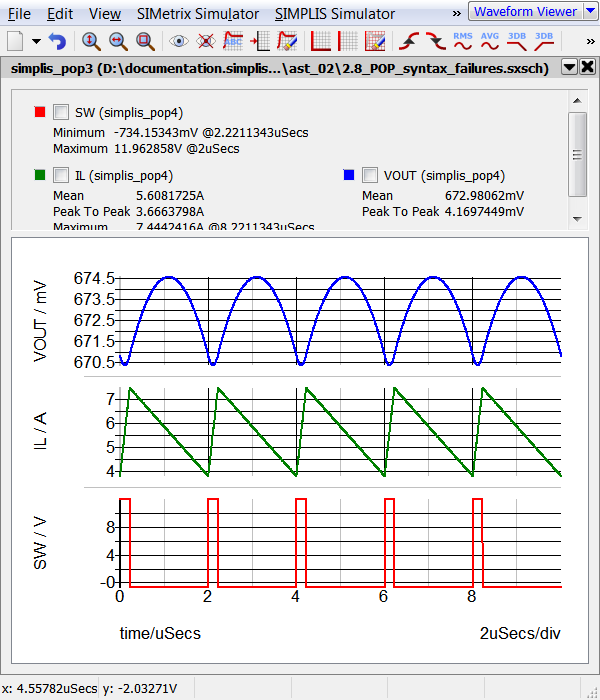Click the show curves eye icon

pos(179,41)
